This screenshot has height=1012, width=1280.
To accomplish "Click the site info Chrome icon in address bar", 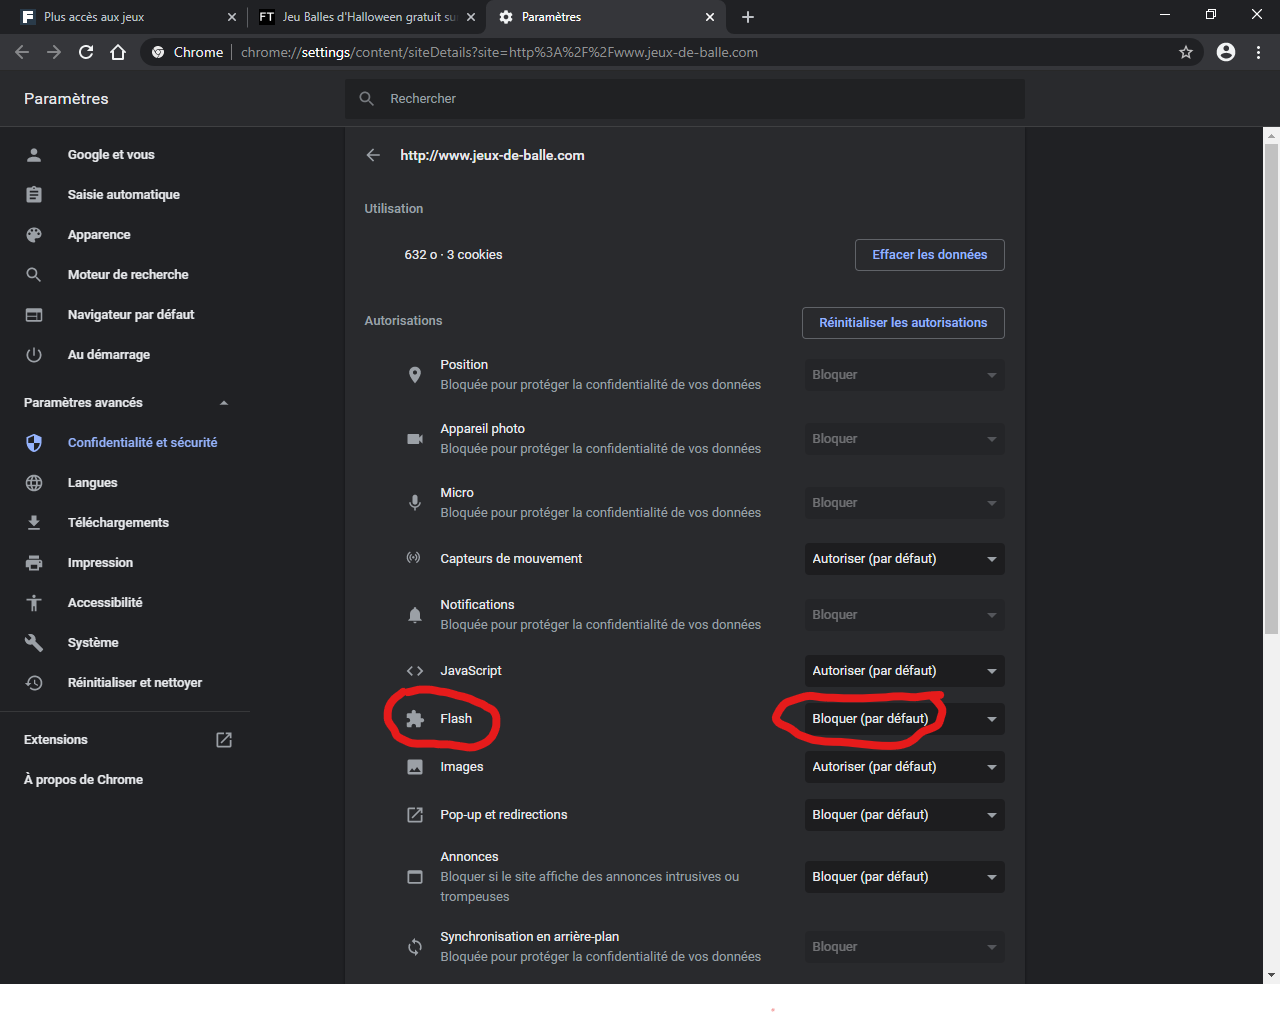I will 158,52.
